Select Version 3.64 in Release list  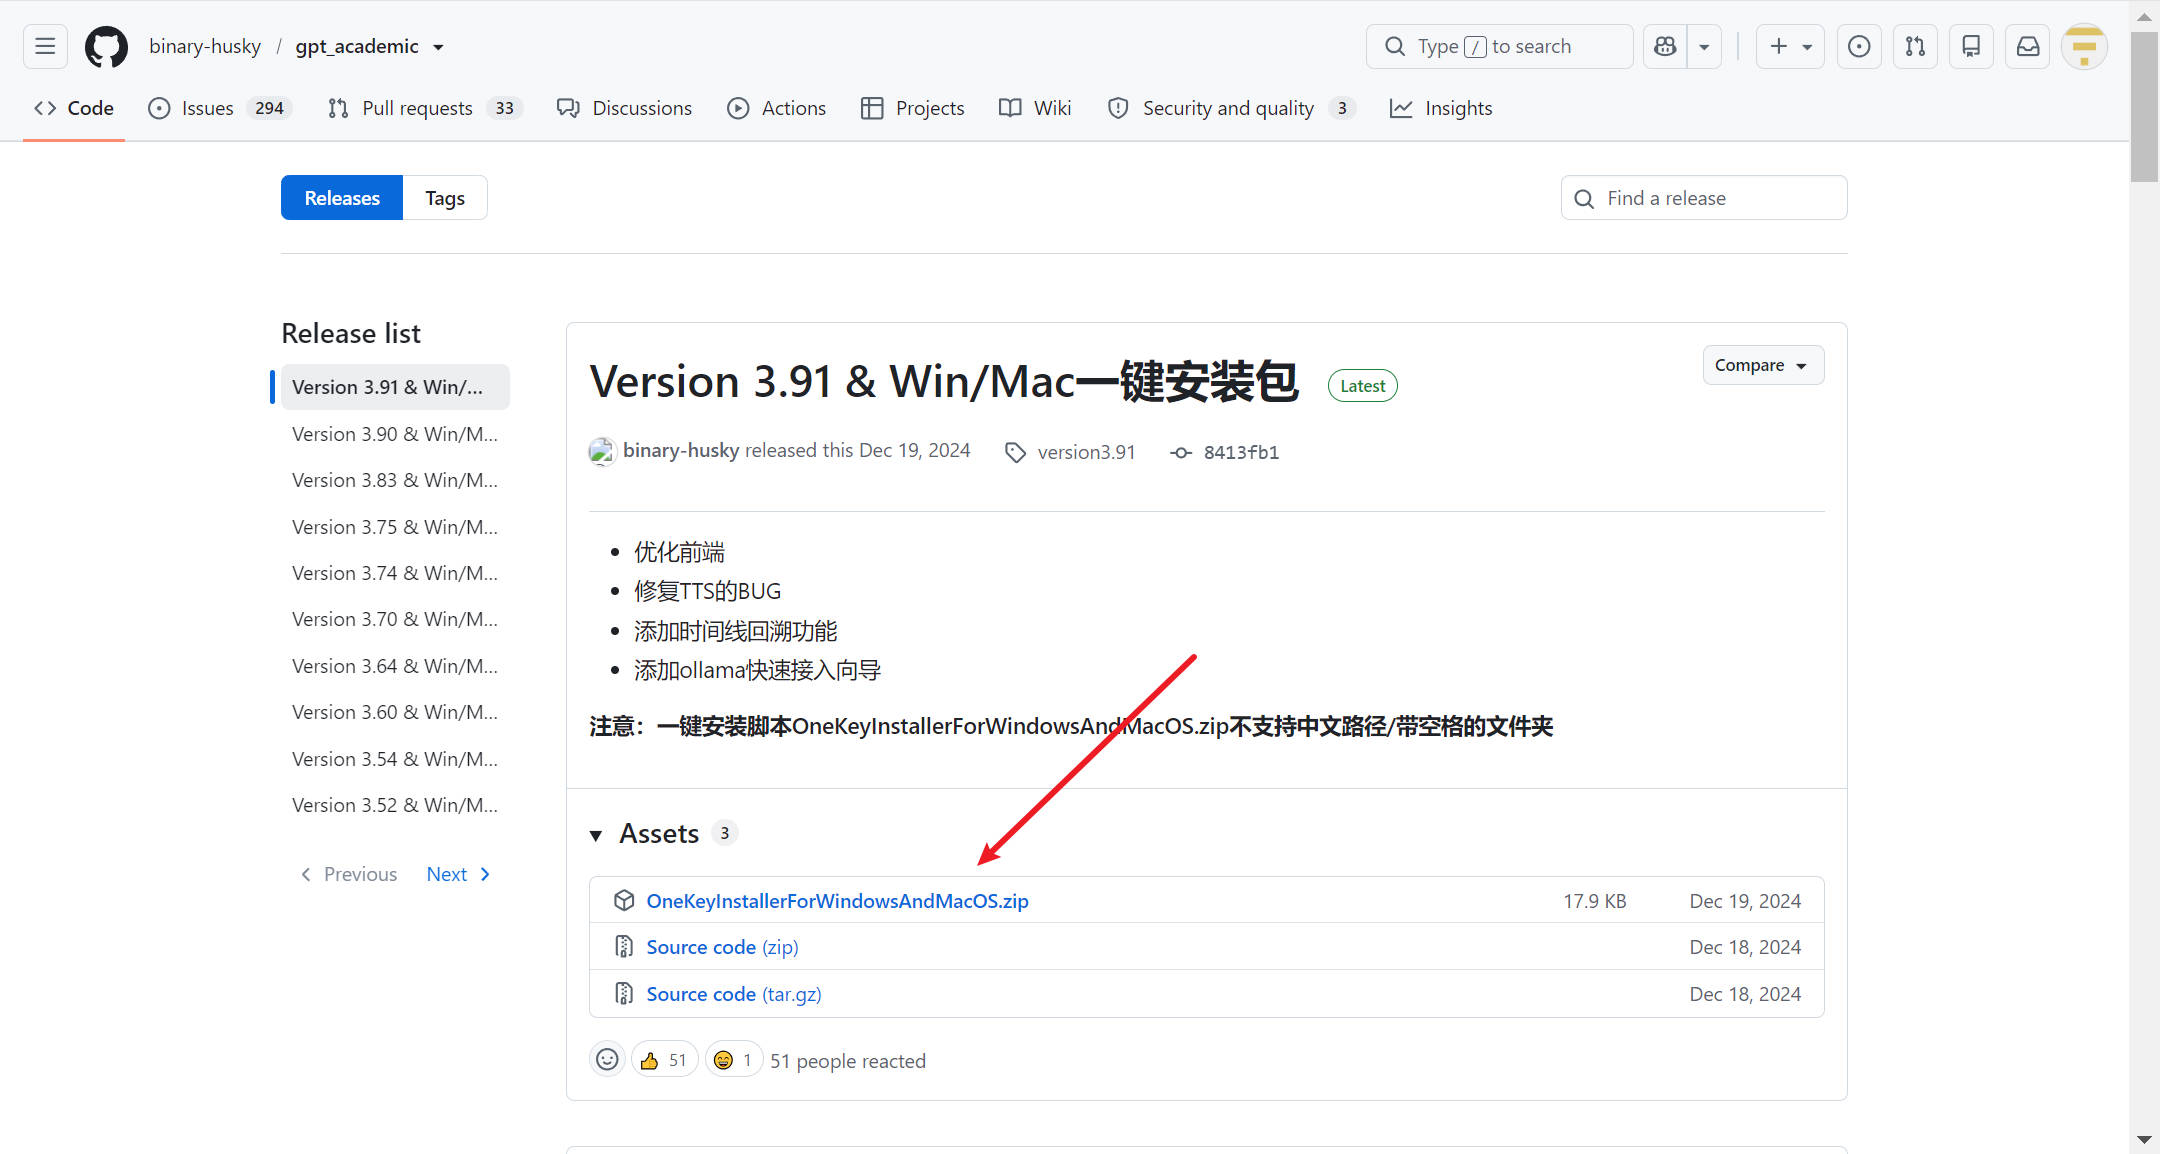click(395, 666)
